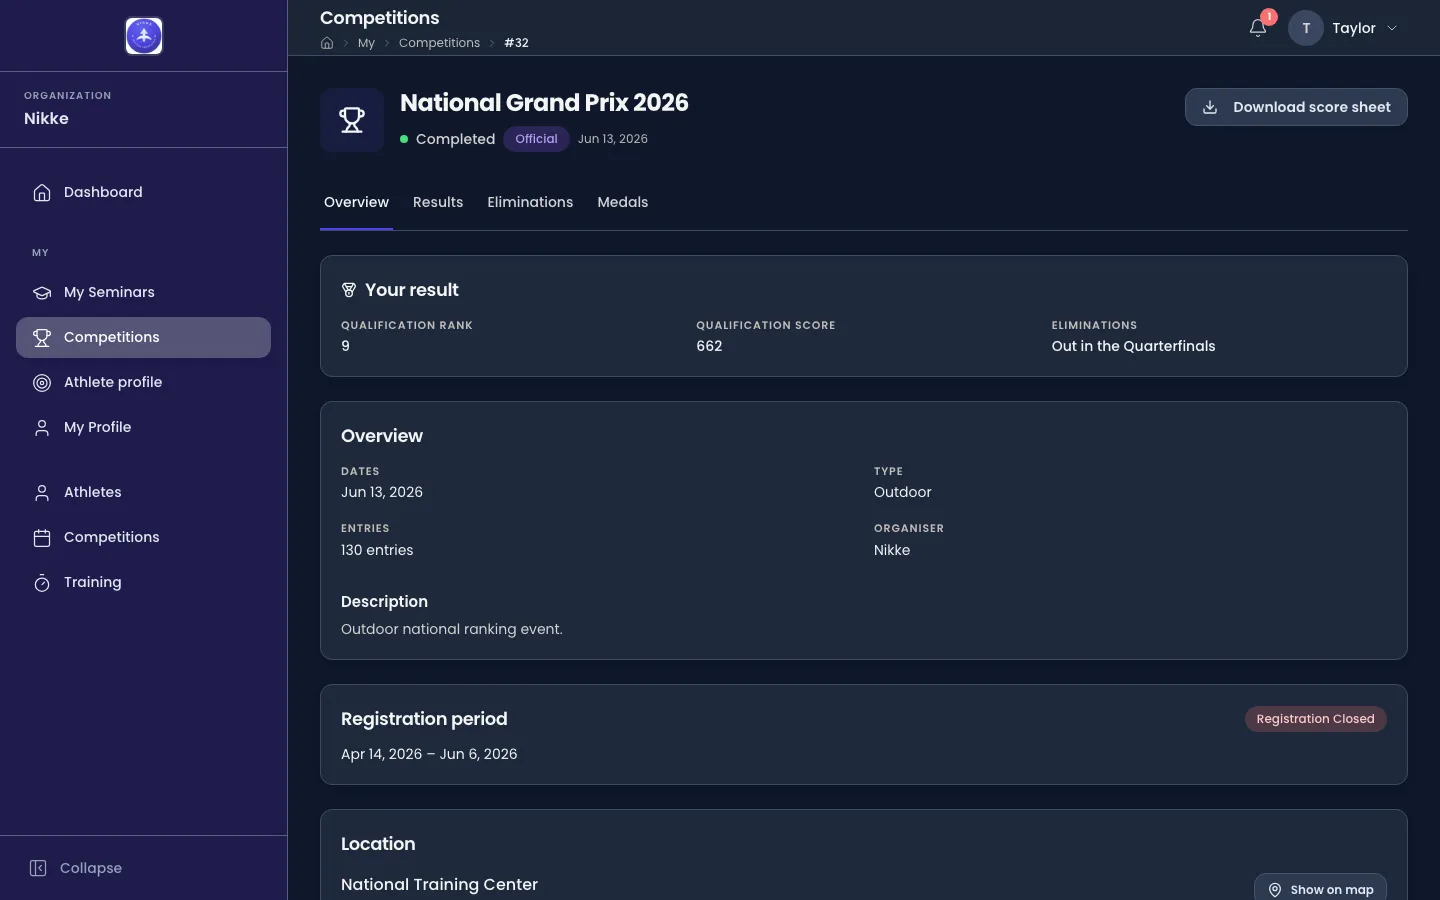Viewport: 1440px width, 900px height.
Task: Show location on map
Action: point(1320,889)
